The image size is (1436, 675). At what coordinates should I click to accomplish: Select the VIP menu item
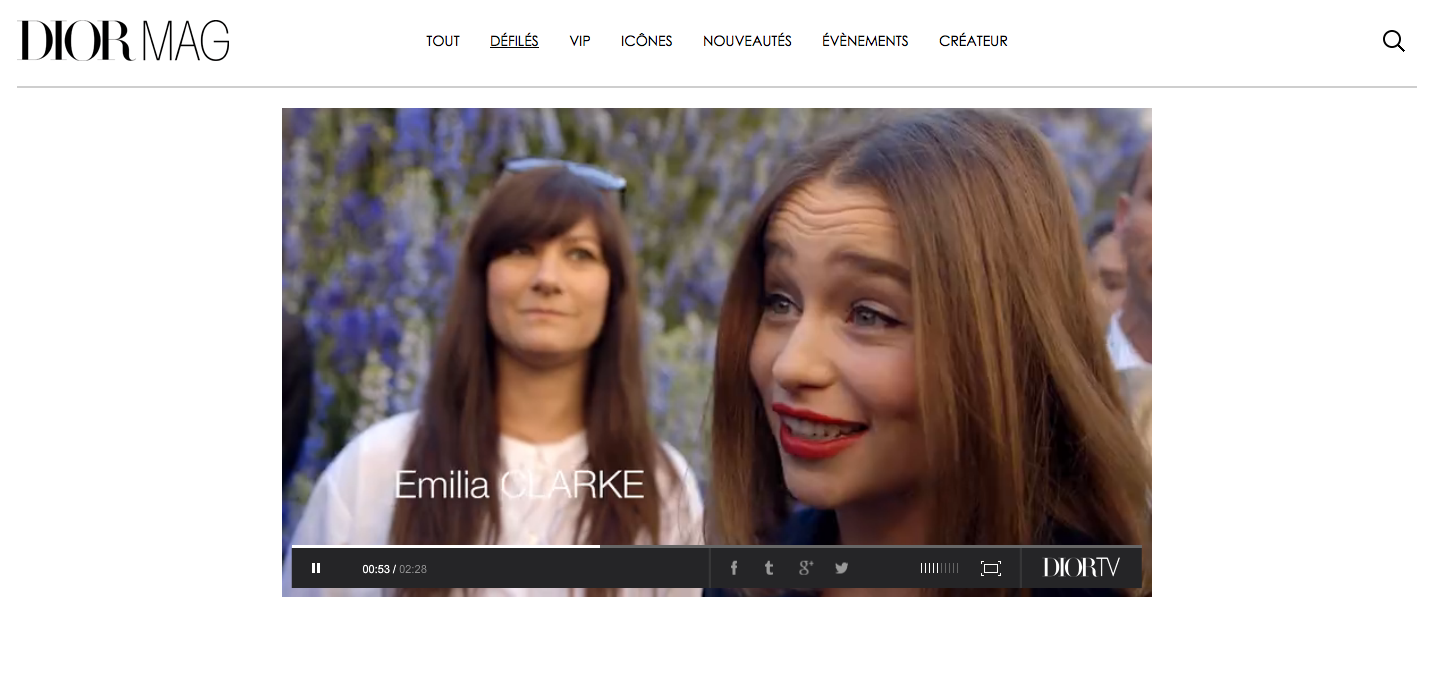580,41
